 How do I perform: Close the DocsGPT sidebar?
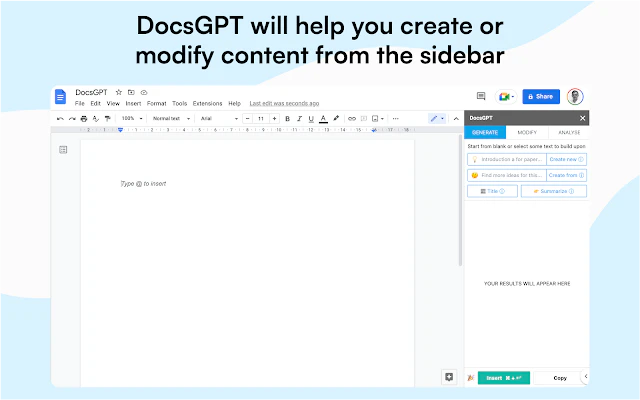pyautogui.click(x=582, y=118)
